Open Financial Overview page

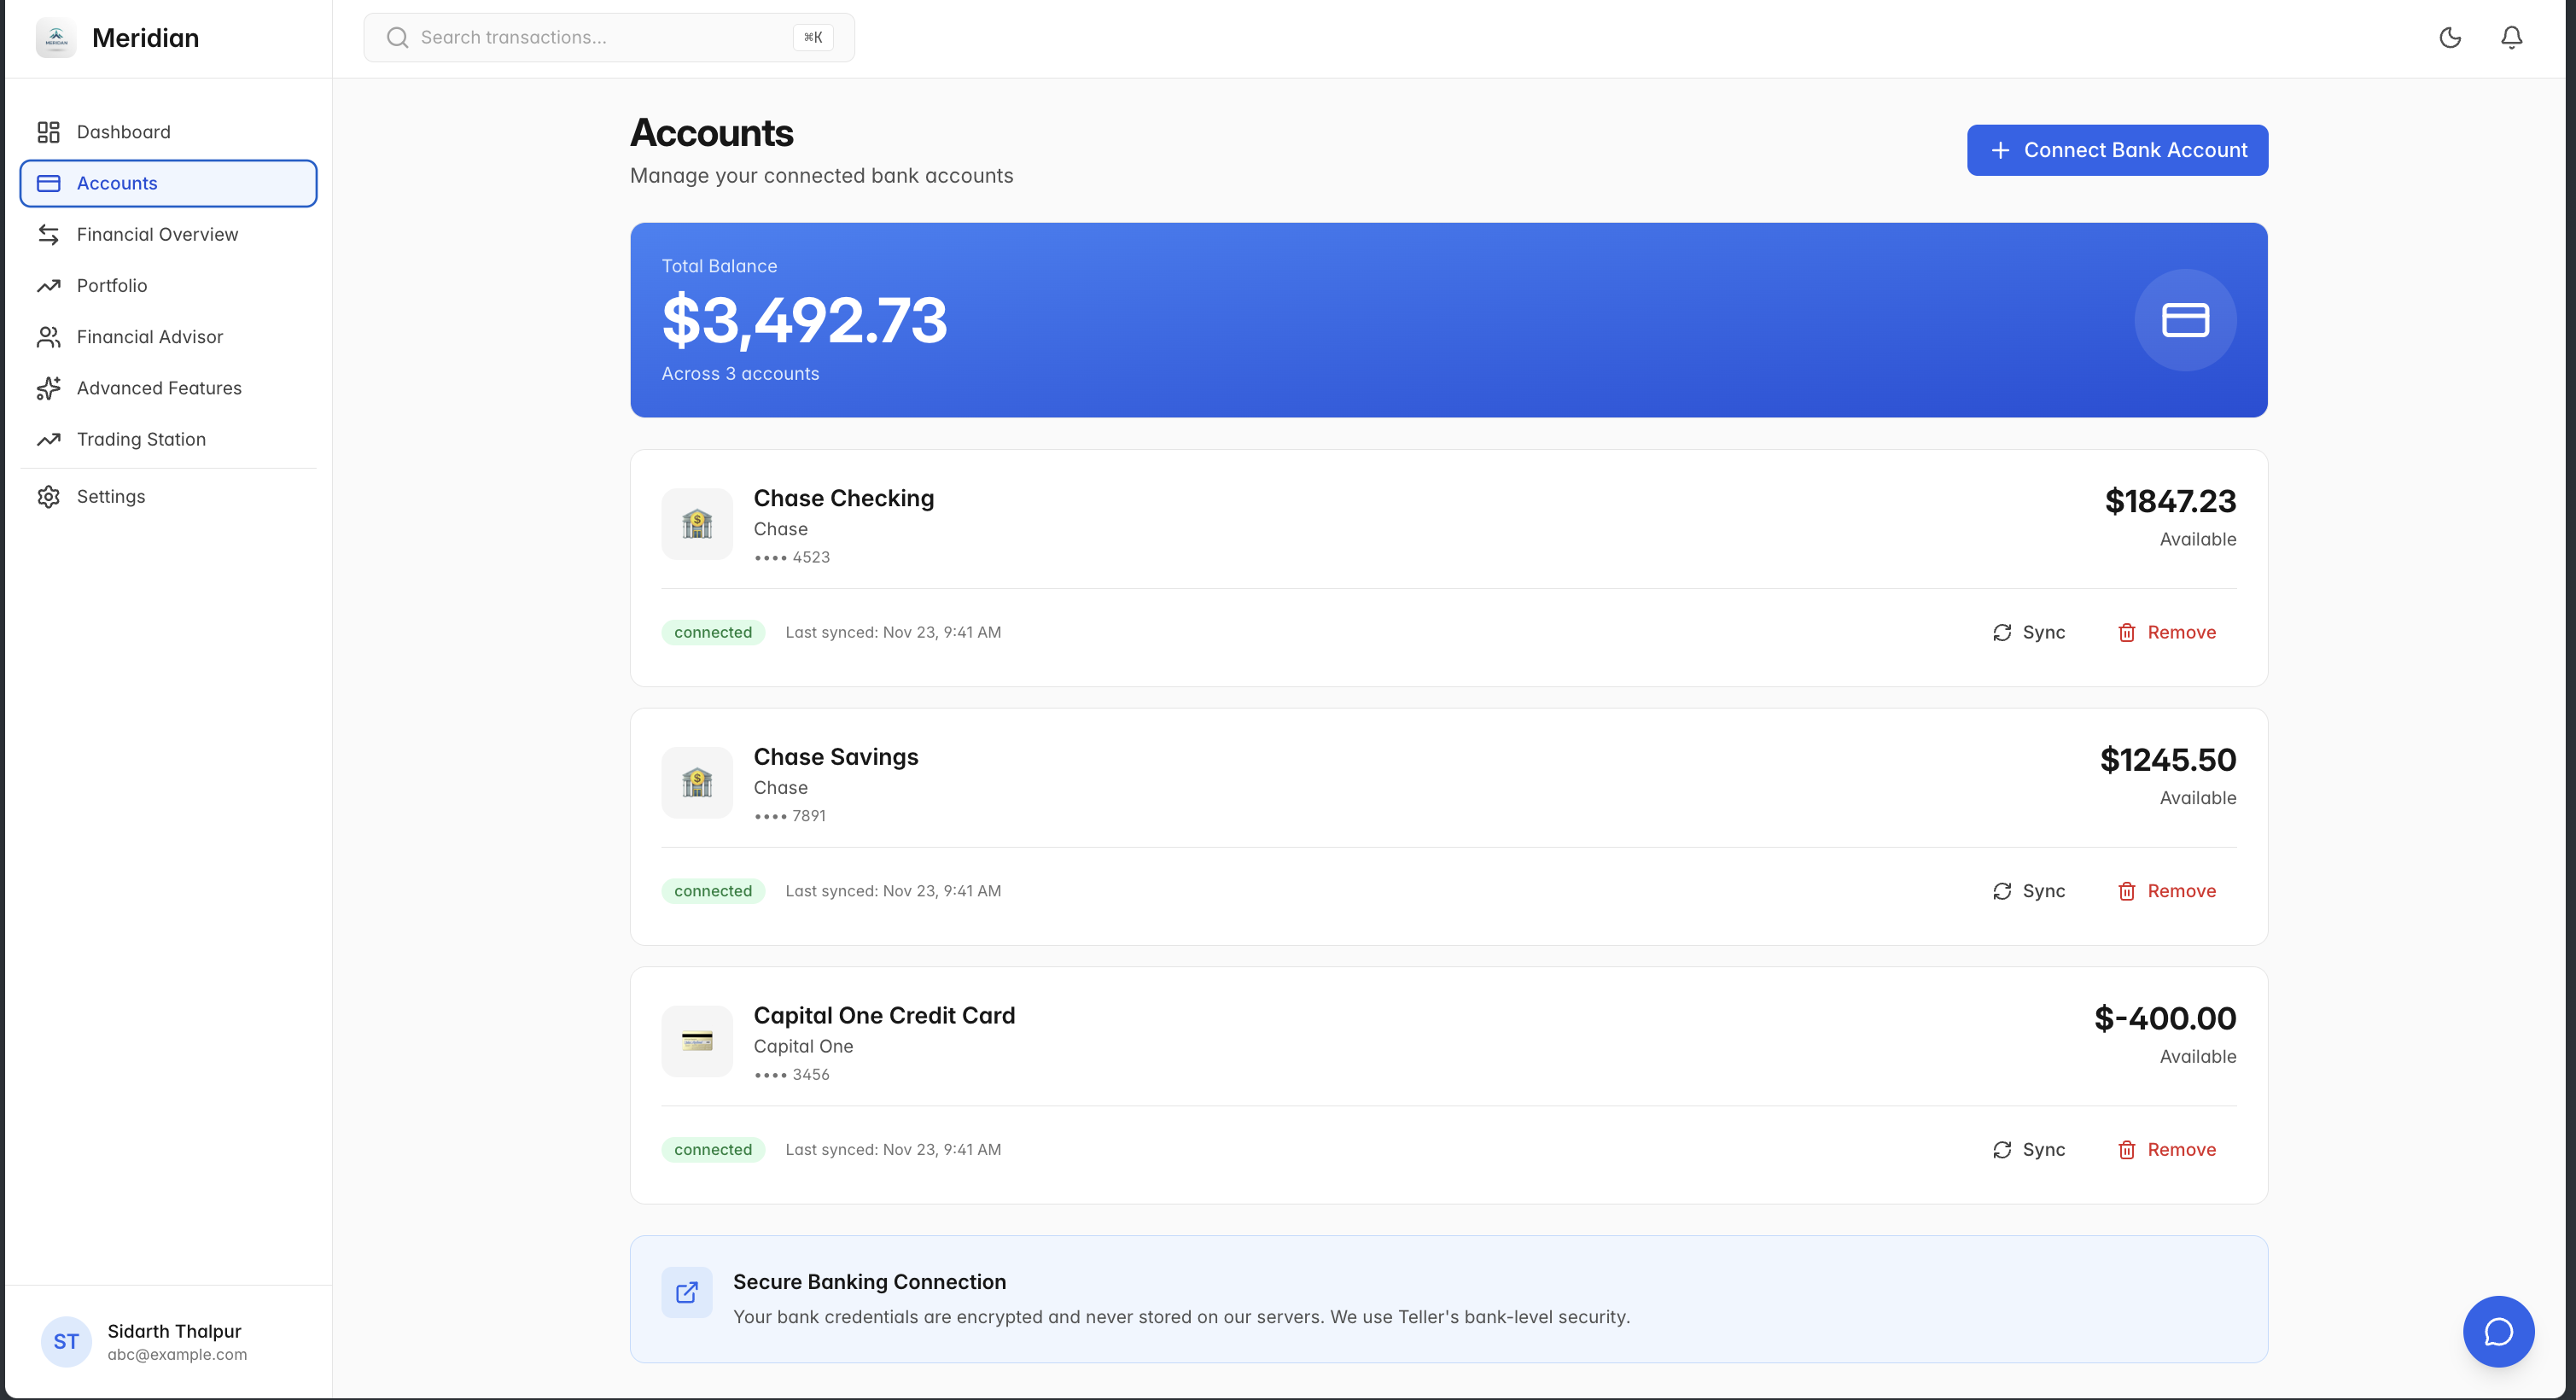pos(157,234)
